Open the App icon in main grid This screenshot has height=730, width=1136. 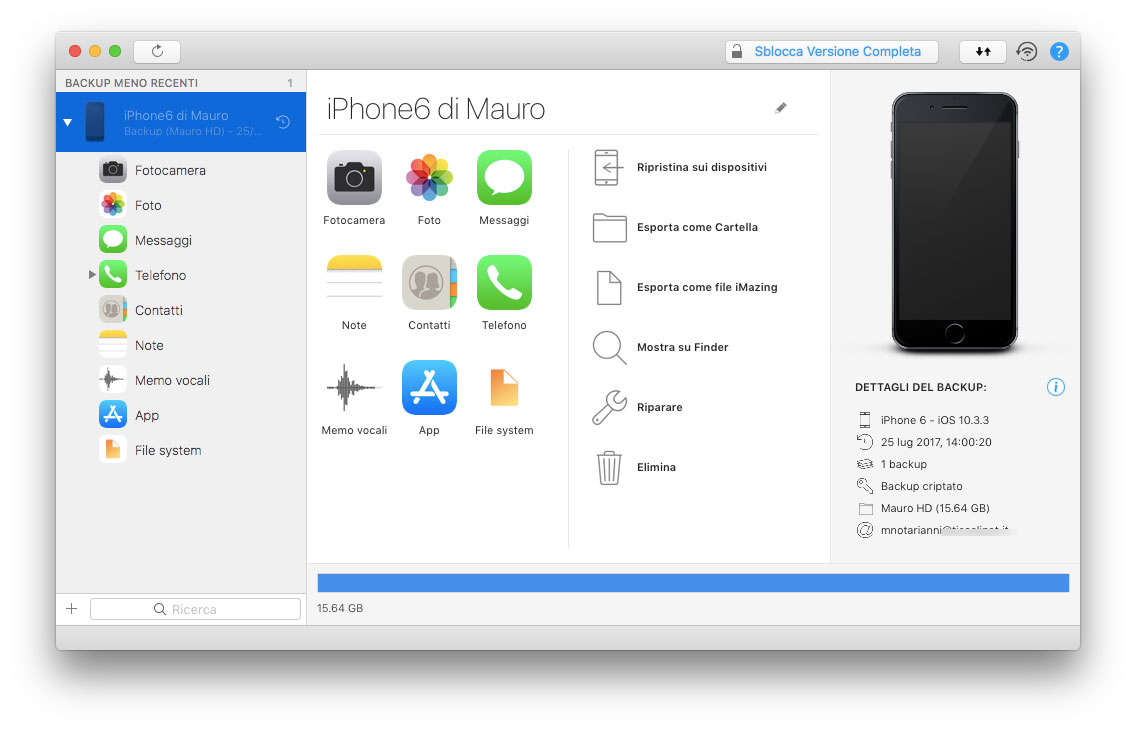429,387
